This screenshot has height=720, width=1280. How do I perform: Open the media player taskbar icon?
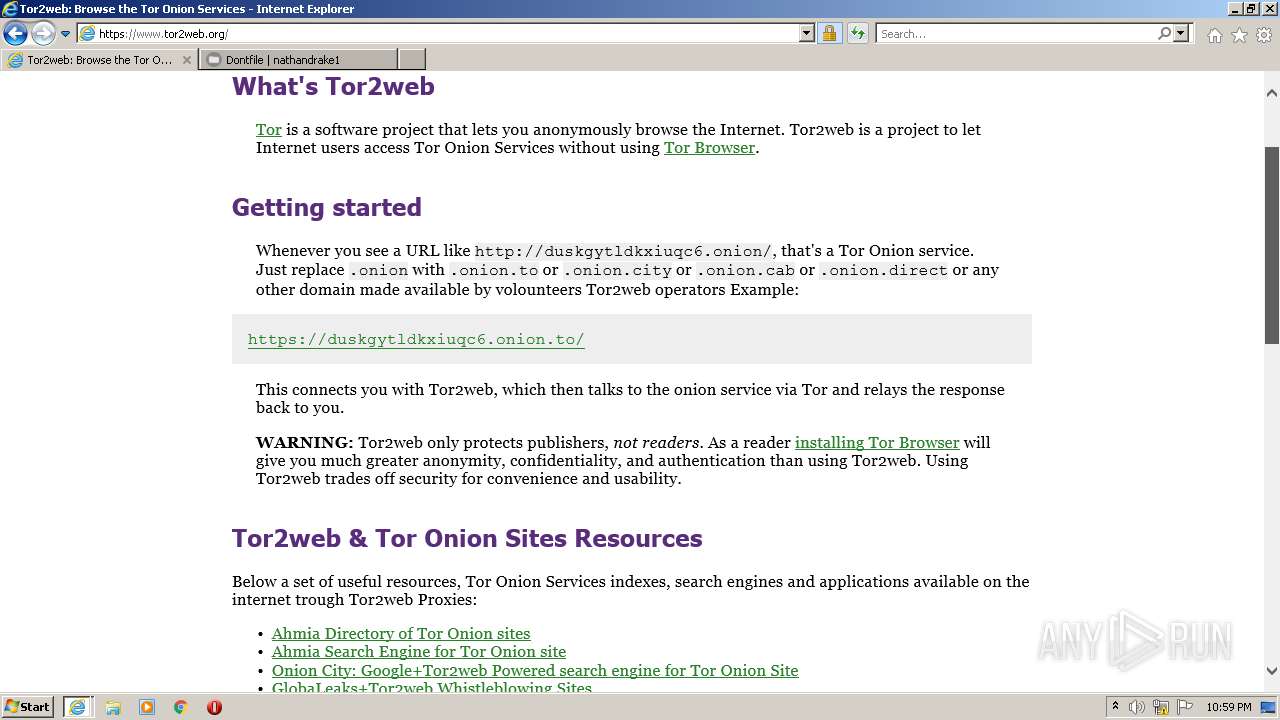pos(147,707)
